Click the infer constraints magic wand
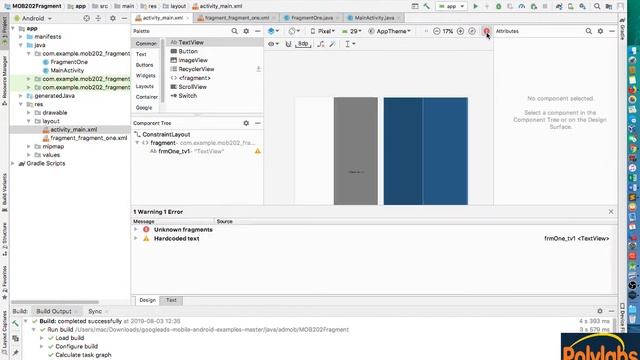Image resolution: width=640 pixels, height=360 pixels. click(x=333, y=44)
